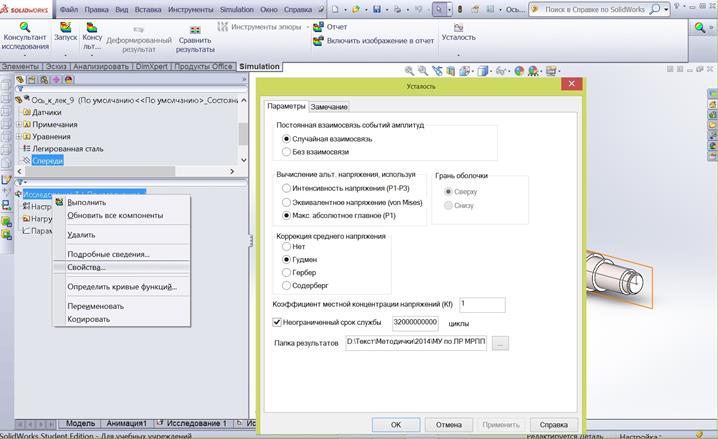Select the Без взаимосвязи radio button

pos(288,152)
